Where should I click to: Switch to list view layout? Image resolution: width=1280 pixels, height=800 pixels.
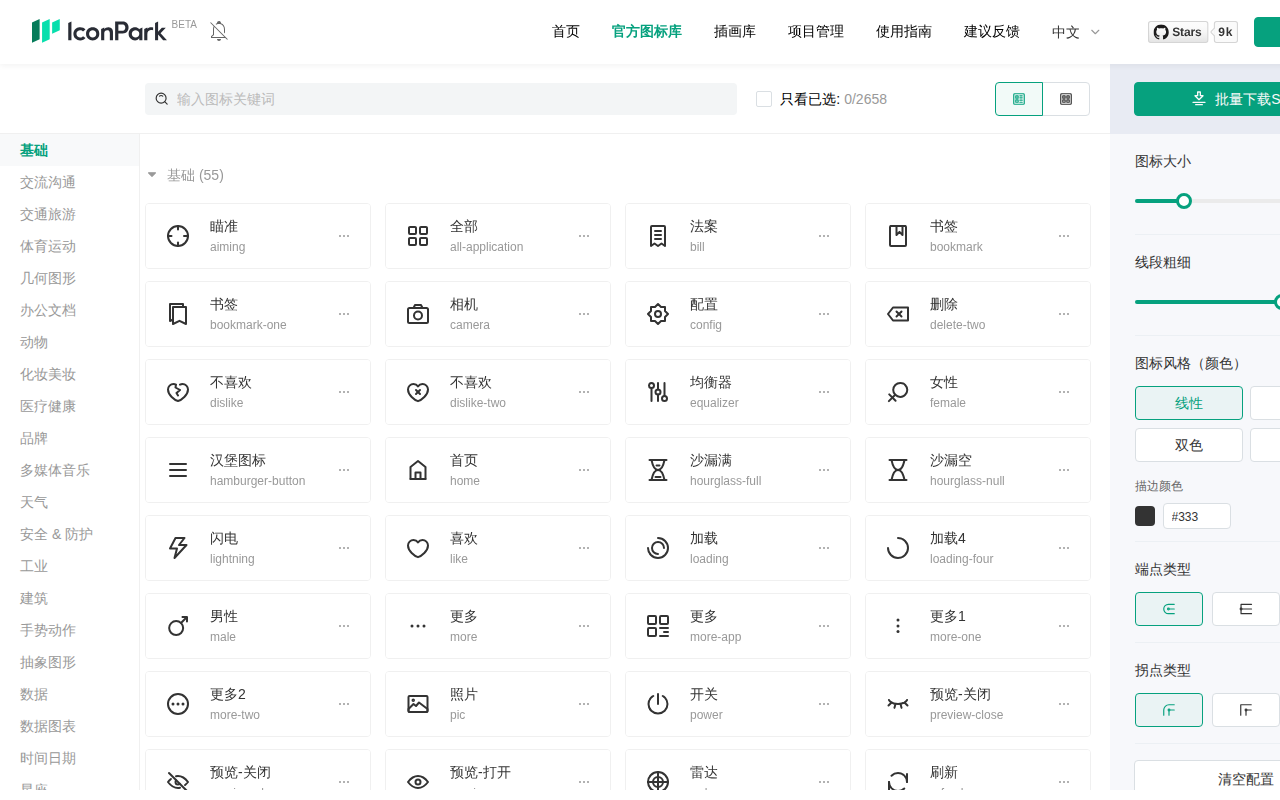[x=1019, y=99]
